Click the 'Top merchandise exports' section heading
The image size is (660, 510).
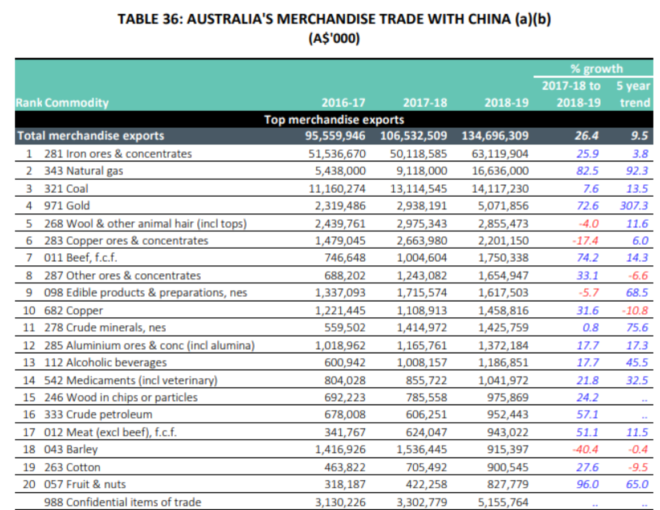tap(334, 120)
